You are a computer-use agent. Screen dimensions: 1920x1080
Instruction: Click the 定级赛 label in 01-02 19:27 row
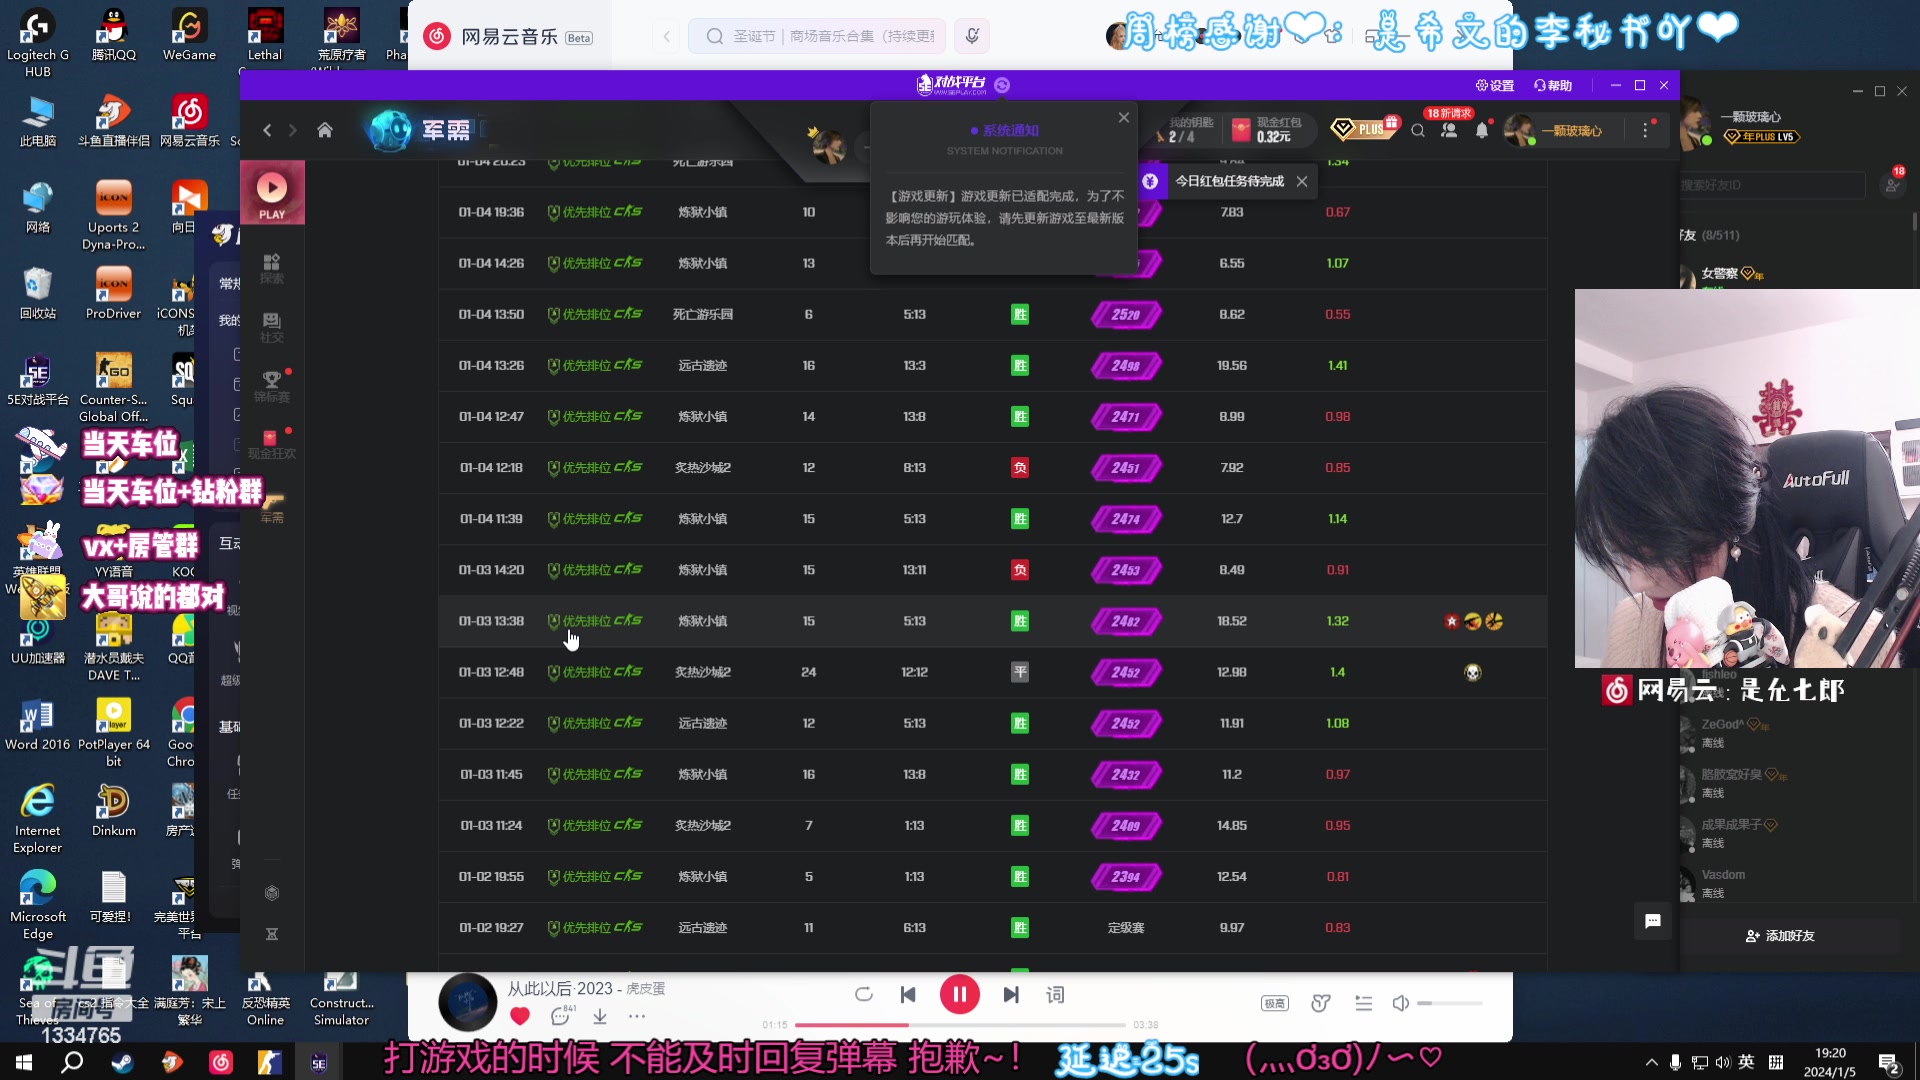pyautogui.click(x=1126, y=928)
